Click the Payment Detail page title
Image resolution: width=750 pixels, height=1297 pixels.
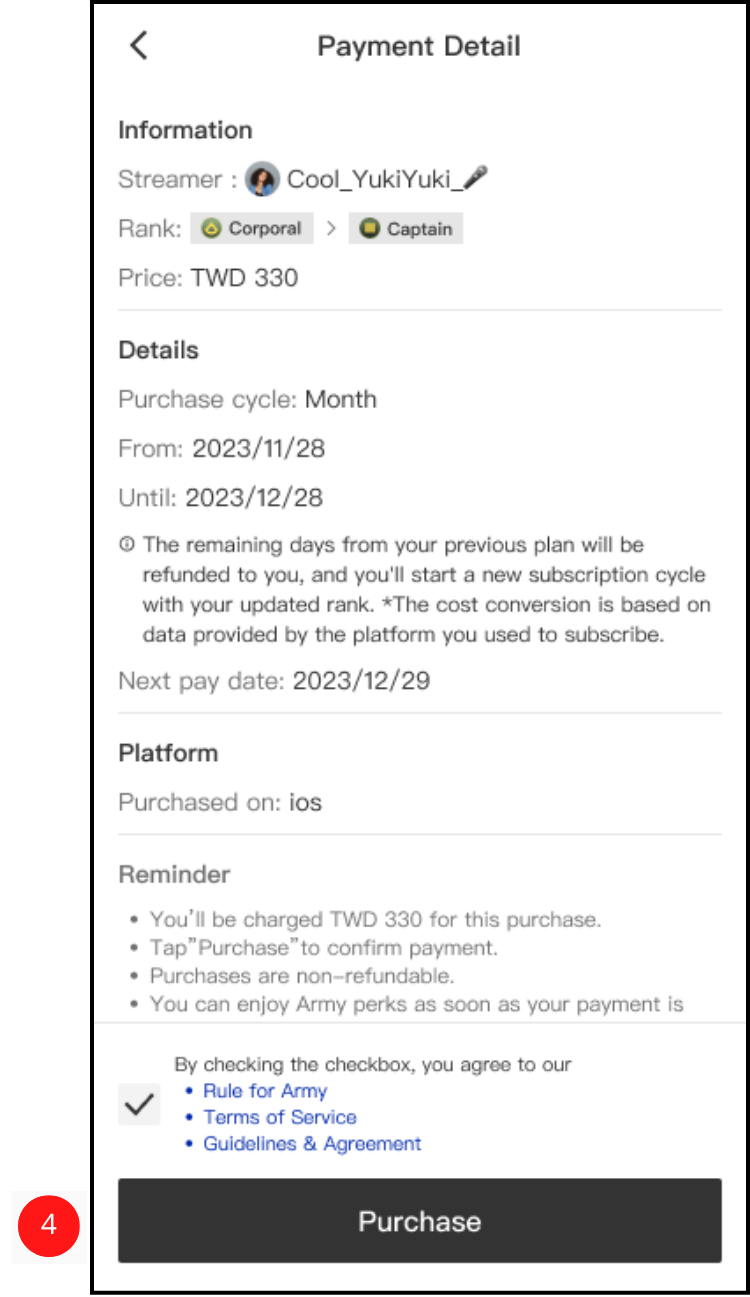tap(419, 46)
